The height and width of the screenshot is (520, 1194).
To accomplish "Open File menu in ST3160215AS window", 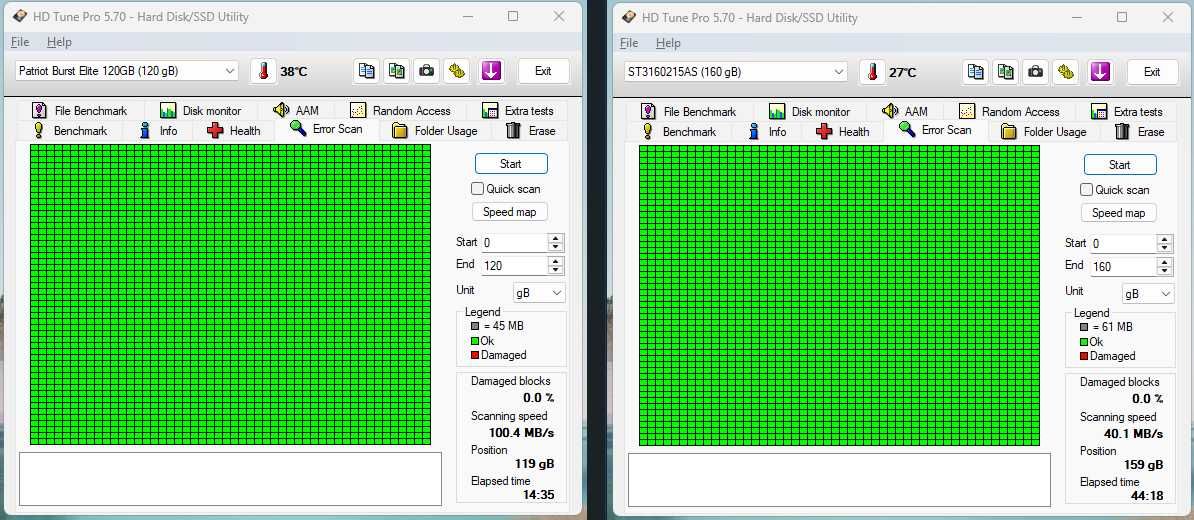I will pos(629,43).
